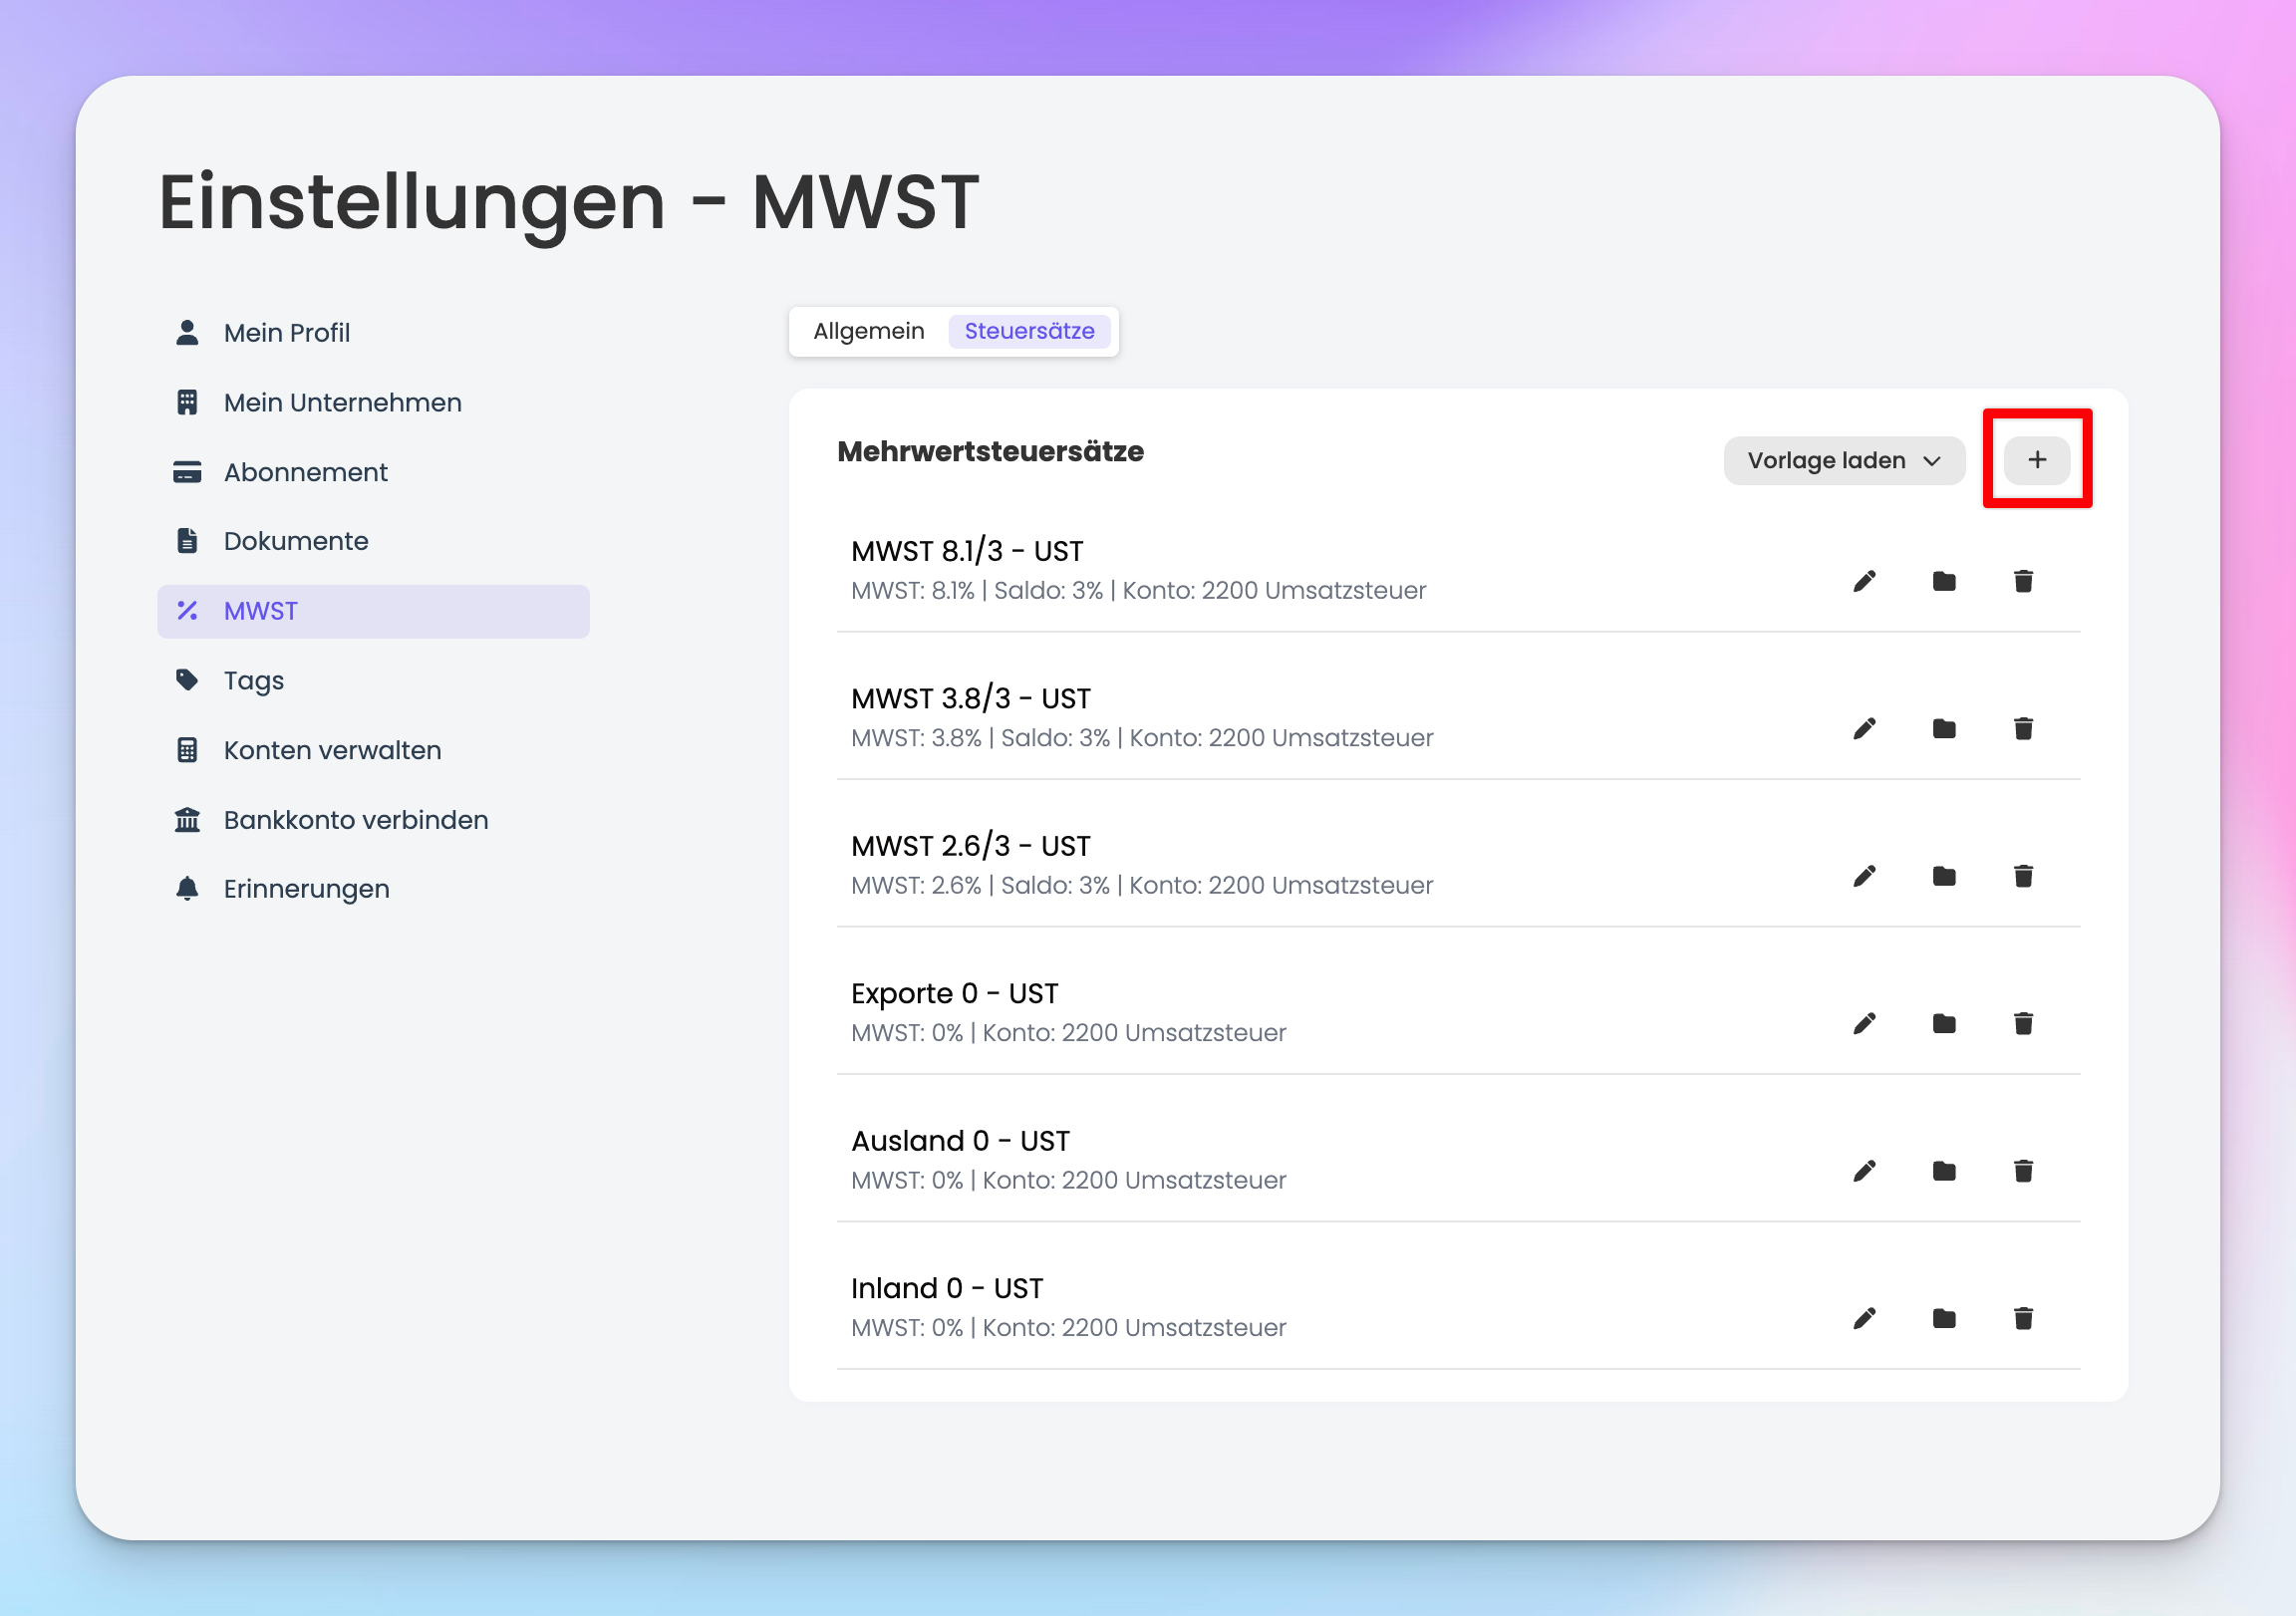Delete the Ausland 0 - UST entry
This screenshot has width=2296, height=1616.
click(2022, 1170)
